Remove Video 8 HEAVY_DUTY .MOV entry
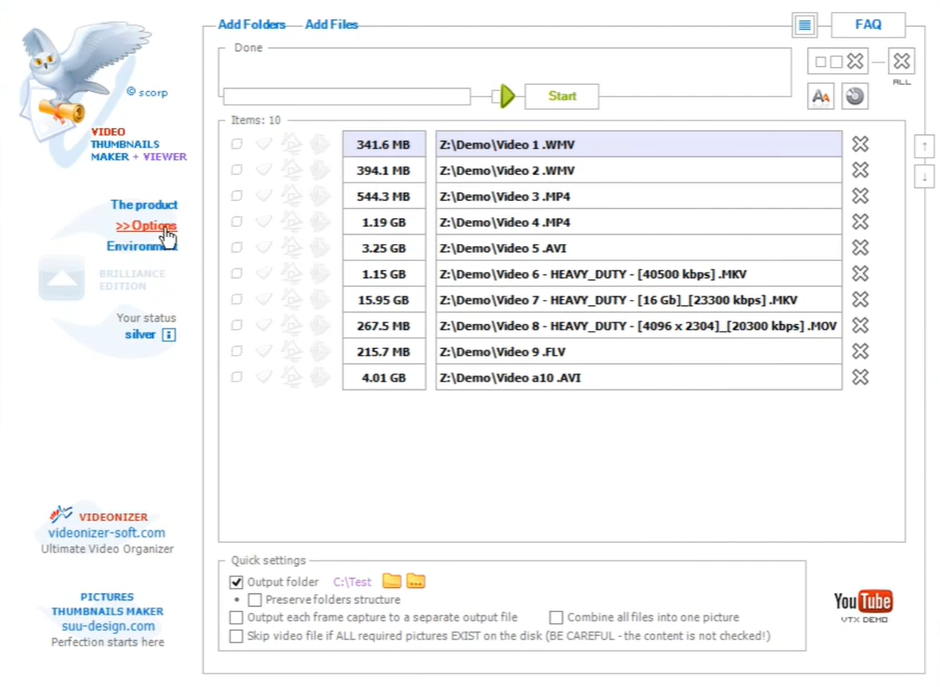 (x=860, y=325)
